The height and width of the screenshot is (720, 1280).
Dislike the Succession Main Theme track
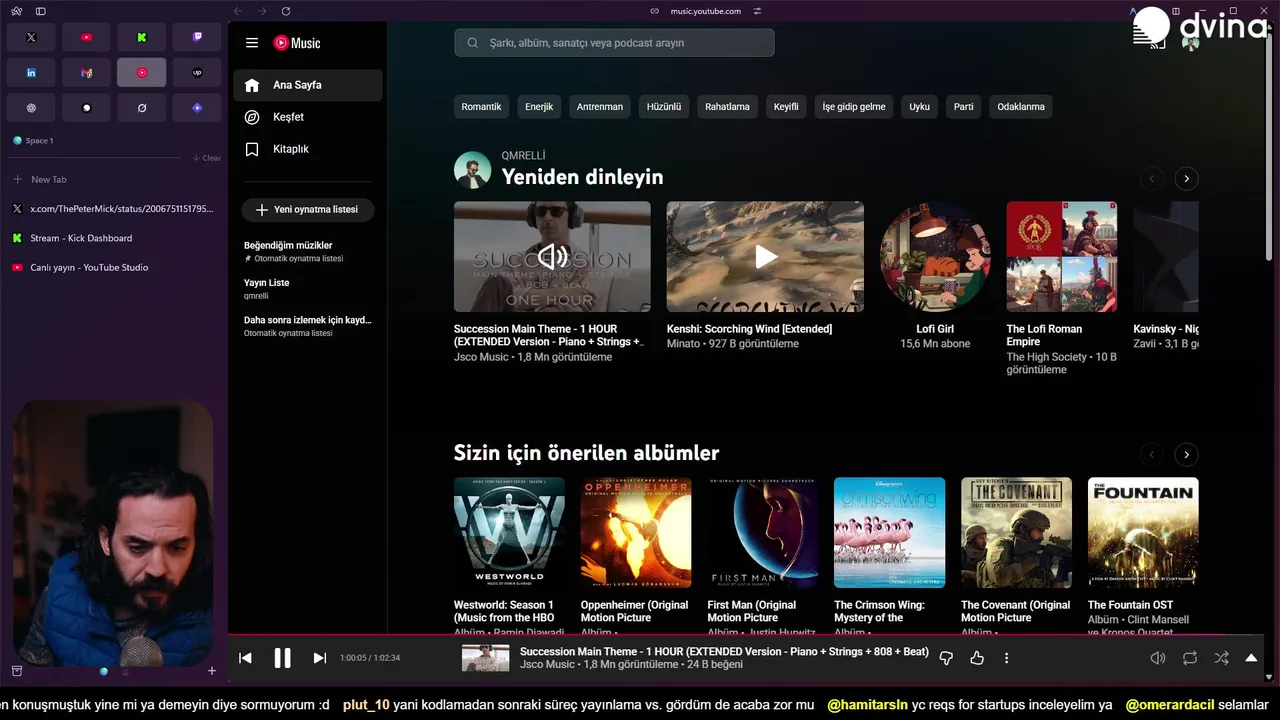click(946, 658)
